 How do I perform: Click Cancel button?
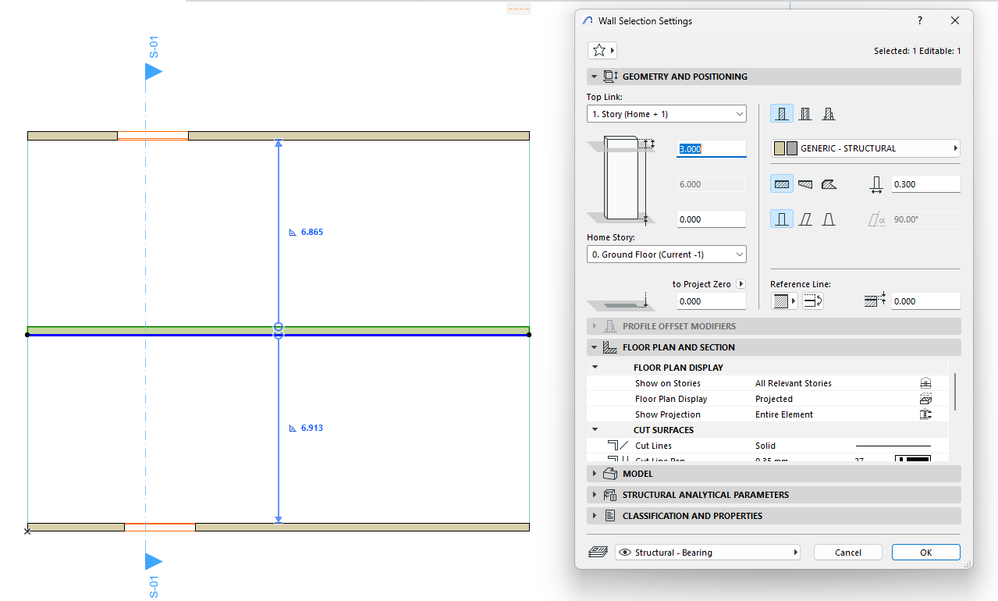click(x=848, y=553)
